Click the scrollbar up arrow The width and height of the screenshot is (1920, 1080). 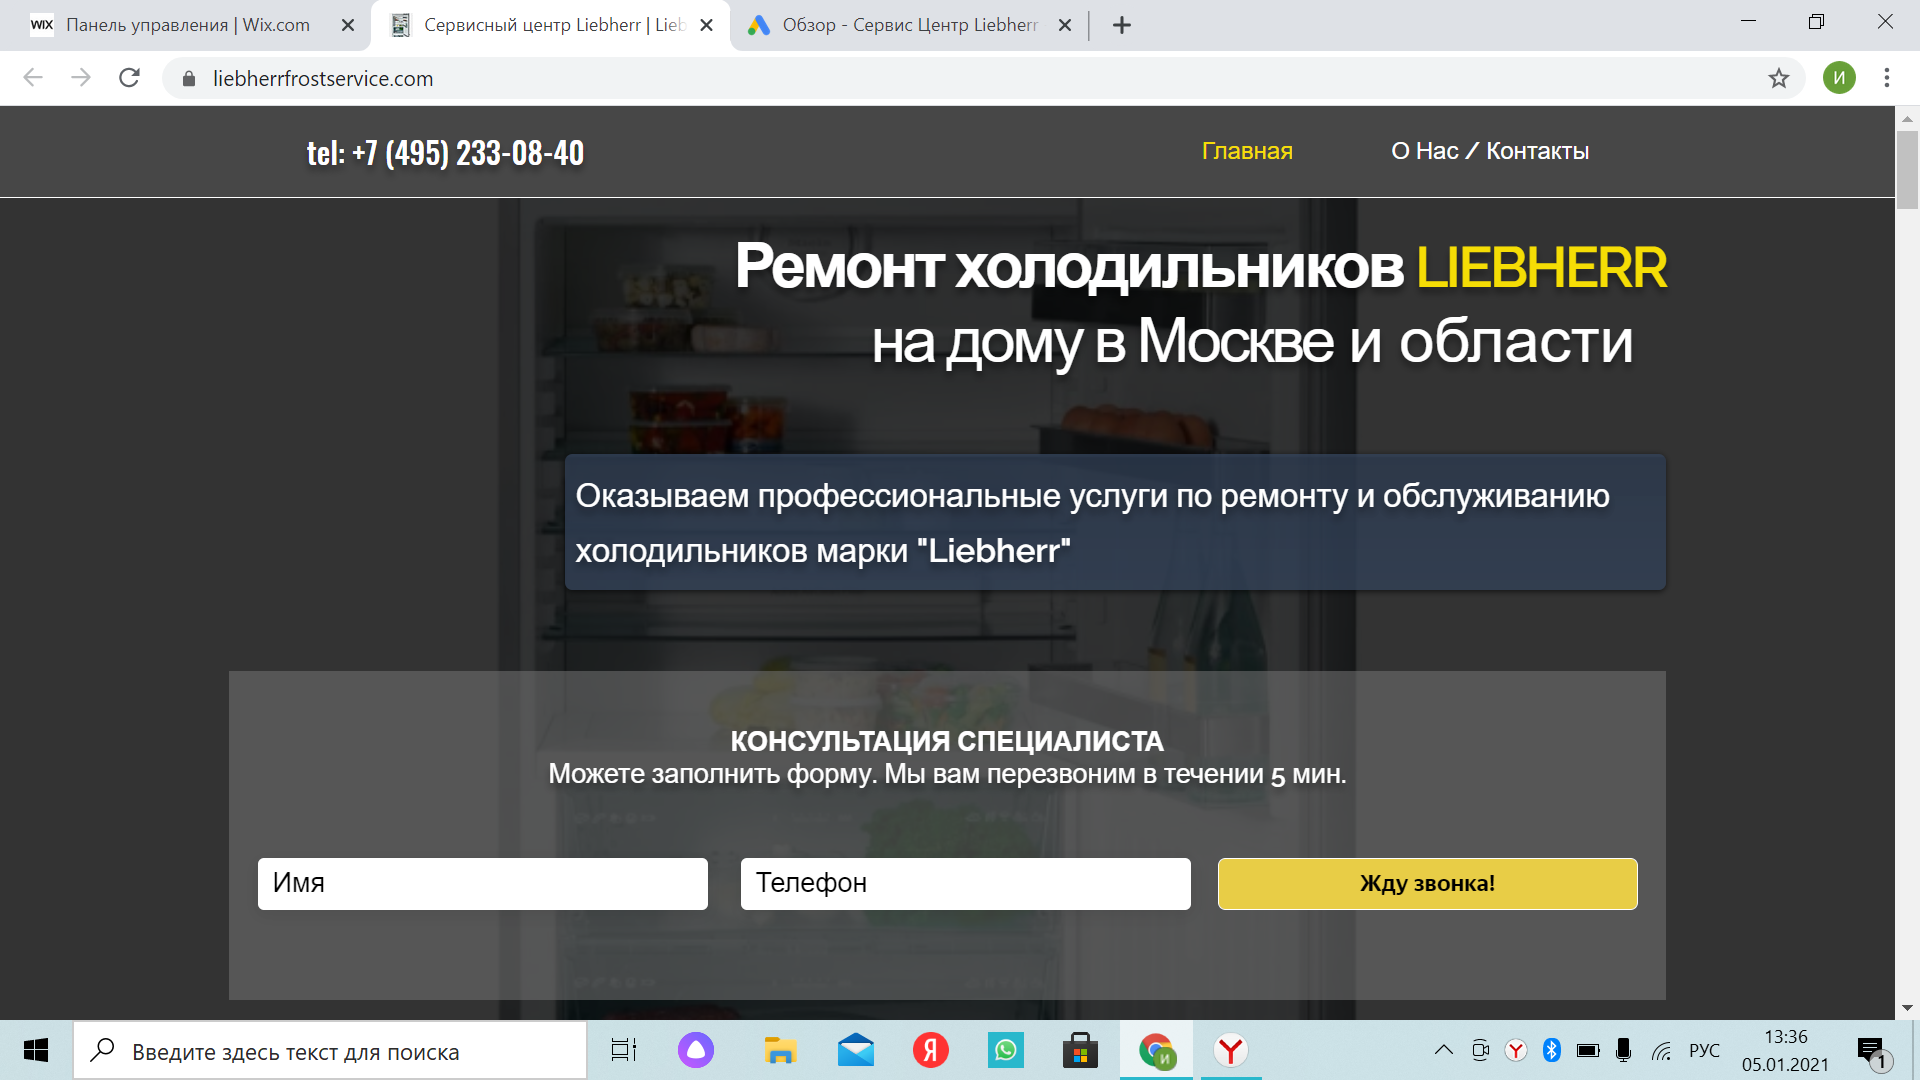(1907, 118)
